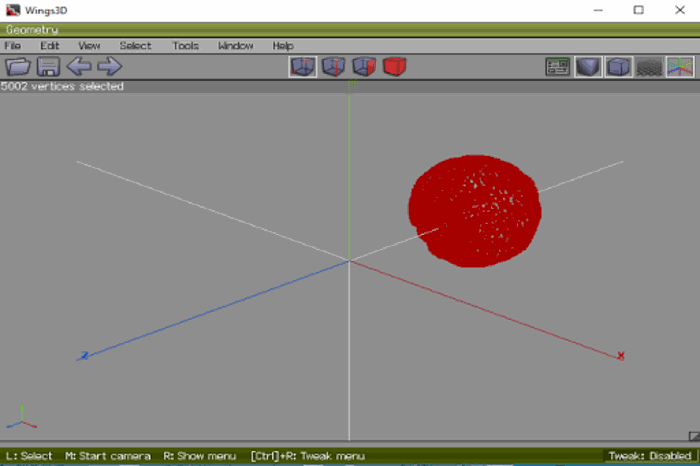Open a file with the folder icon
700x466 pixels.
coord(18,67)
